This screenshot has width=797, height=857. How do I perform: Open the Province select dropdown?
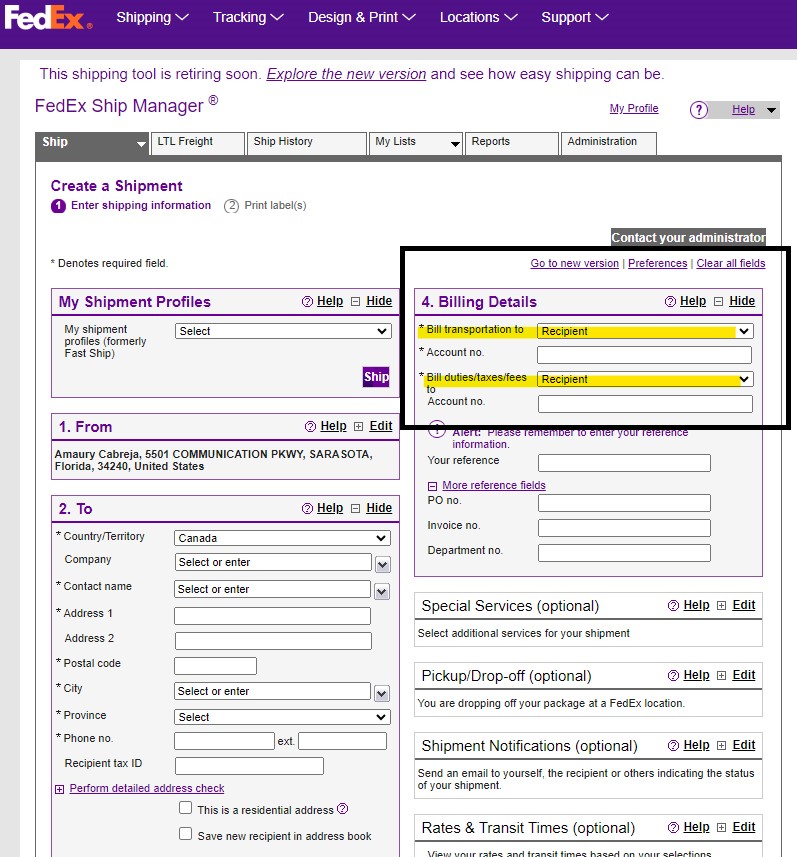[x=282, y=717]
